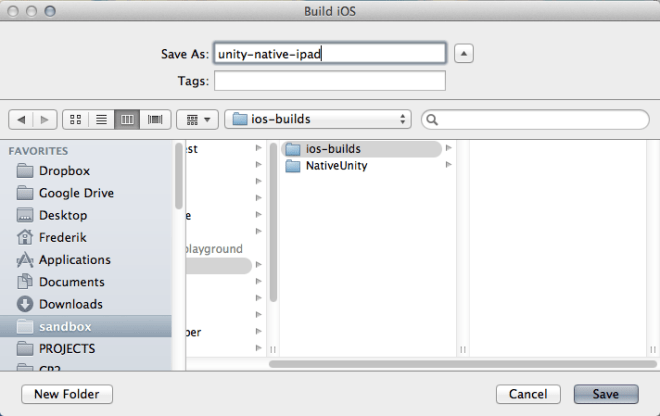Click the ios-builds folder icon in column
Screen dimensions: 660x416
[x=293, y=149]
